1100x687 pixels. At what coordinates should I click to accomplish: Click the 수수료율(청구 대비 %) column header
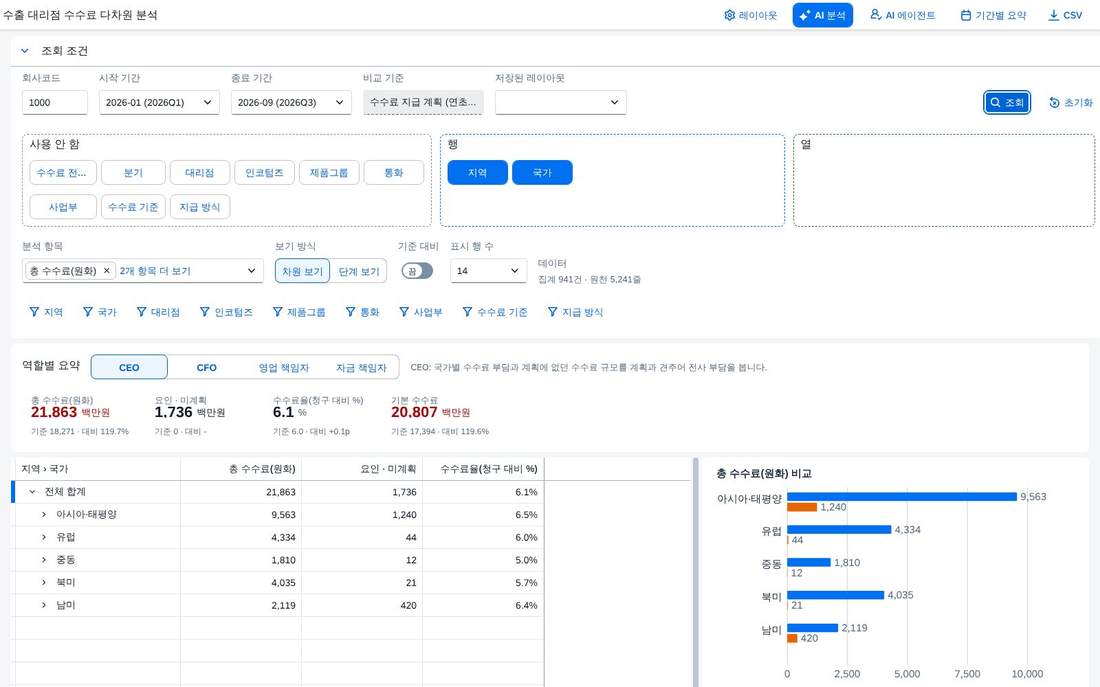click(483, 469)
